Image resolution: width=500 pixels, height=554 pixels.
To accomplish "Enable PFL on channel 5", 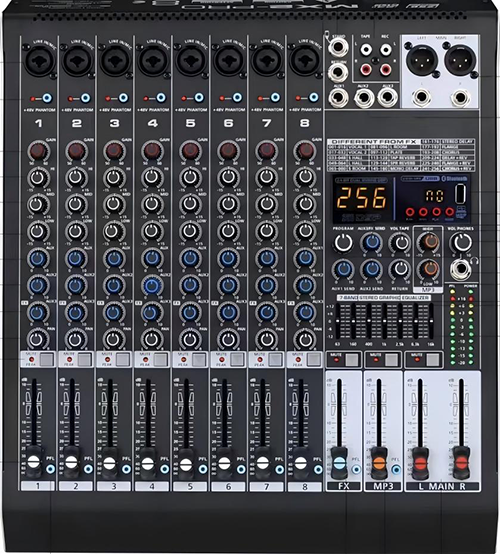I will [x=203, y=469].
